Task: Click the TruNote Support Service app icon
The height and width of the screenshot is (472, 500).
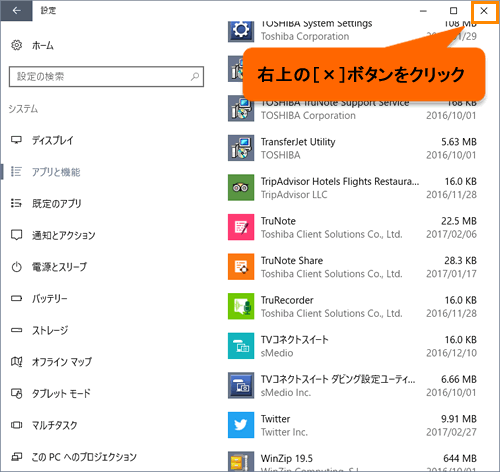Action: (241, 109)
